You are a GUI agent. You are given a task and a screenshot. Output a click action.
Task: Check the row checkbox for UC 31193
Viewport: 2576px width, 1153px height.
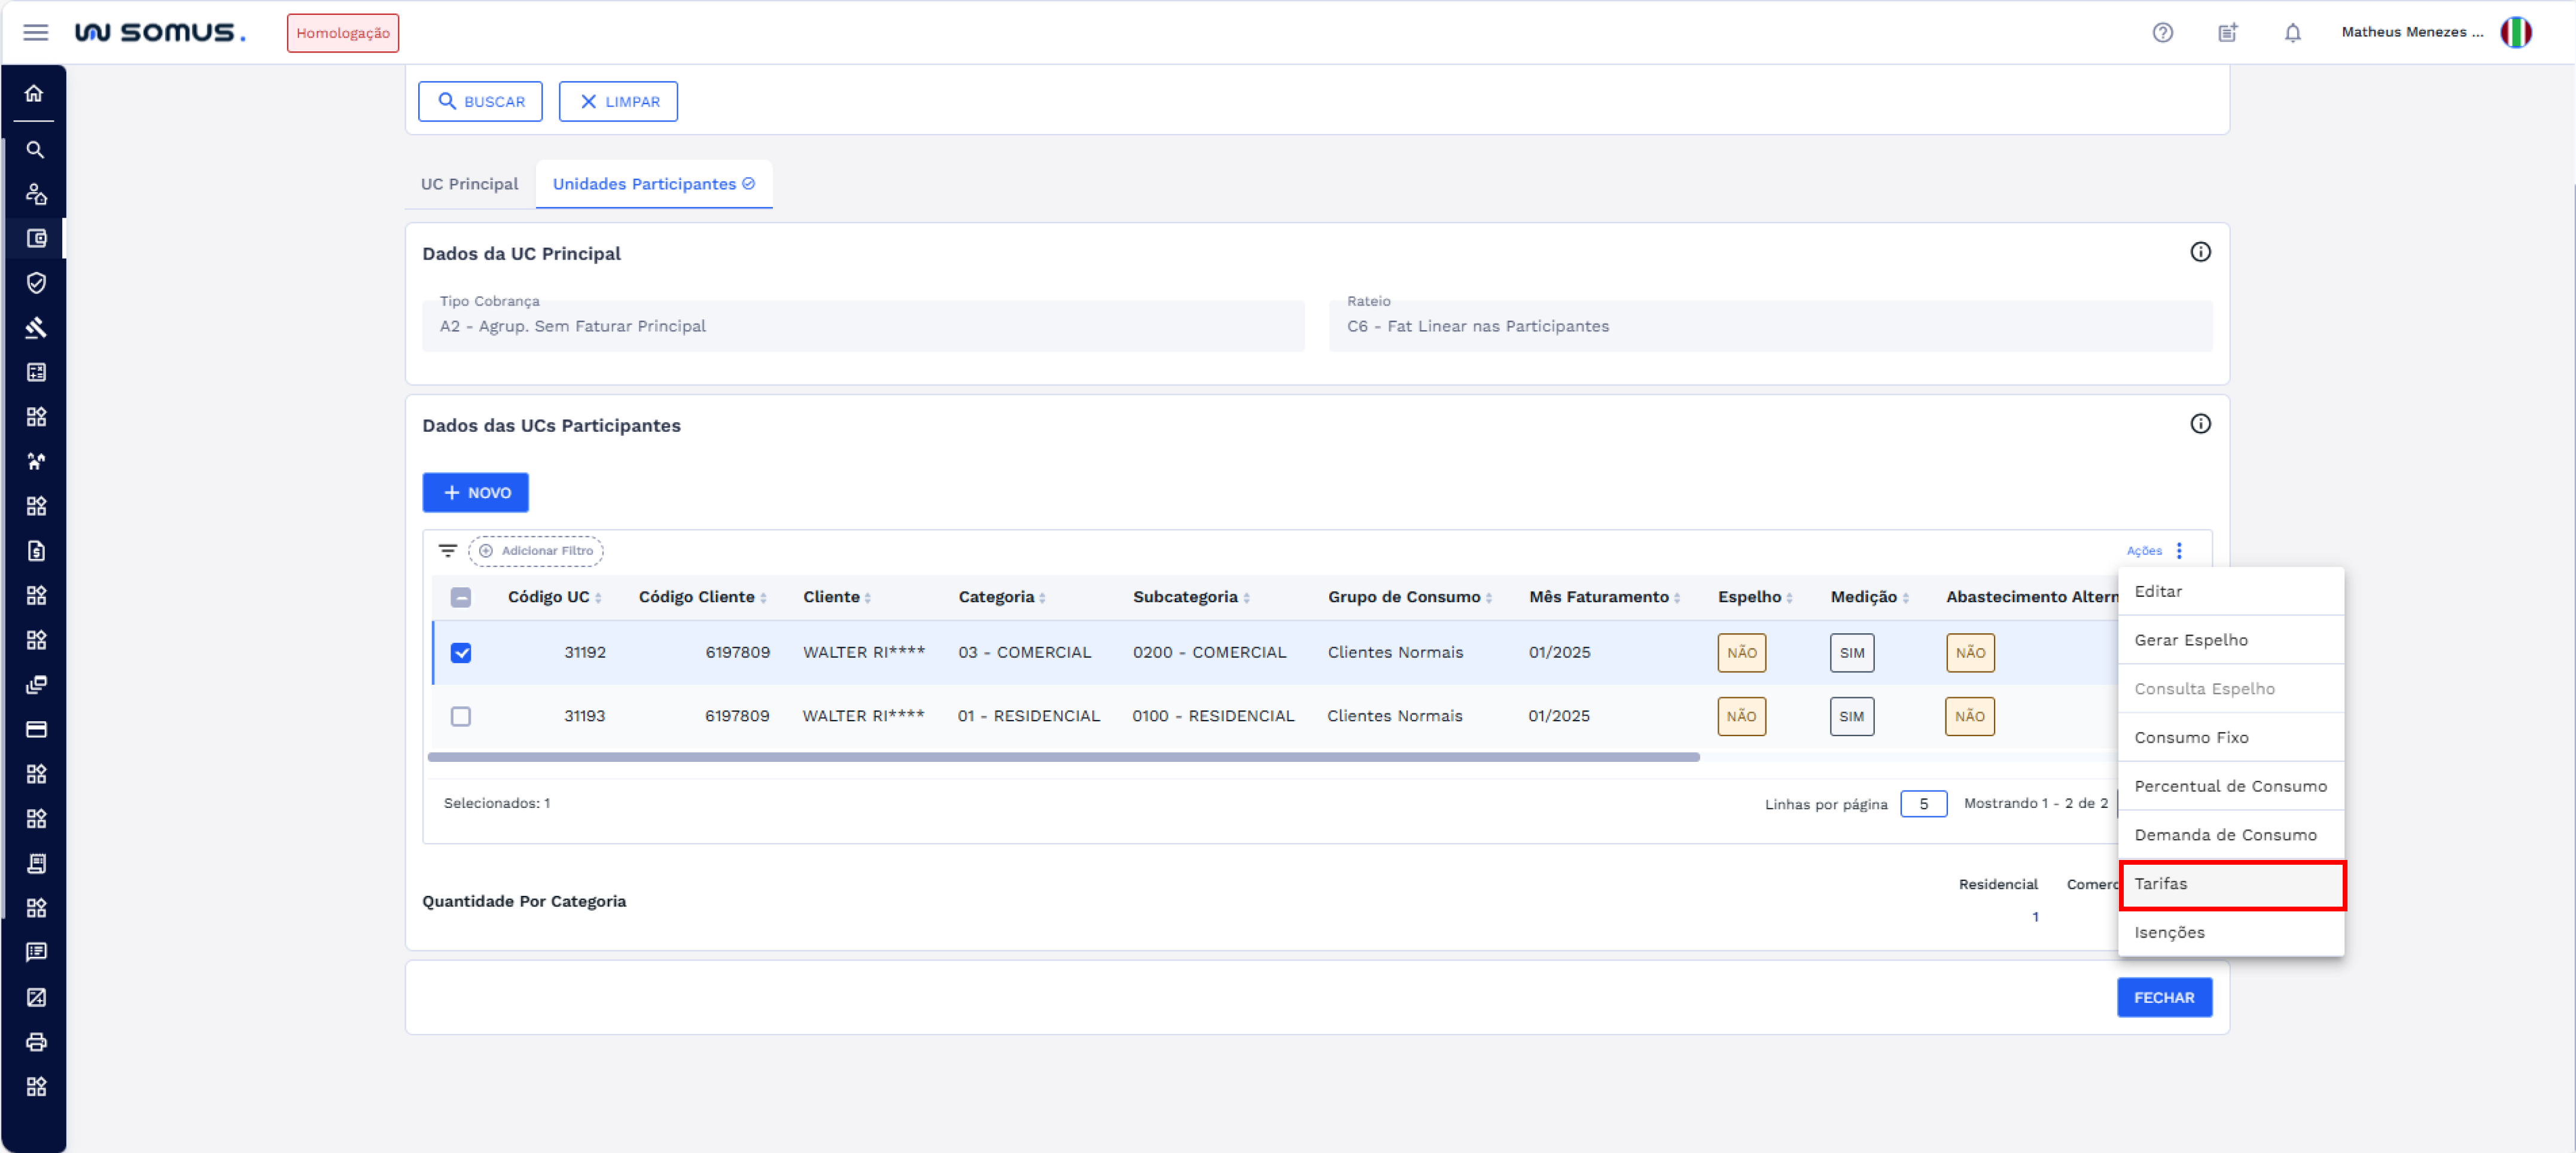(x=460, y=716)
